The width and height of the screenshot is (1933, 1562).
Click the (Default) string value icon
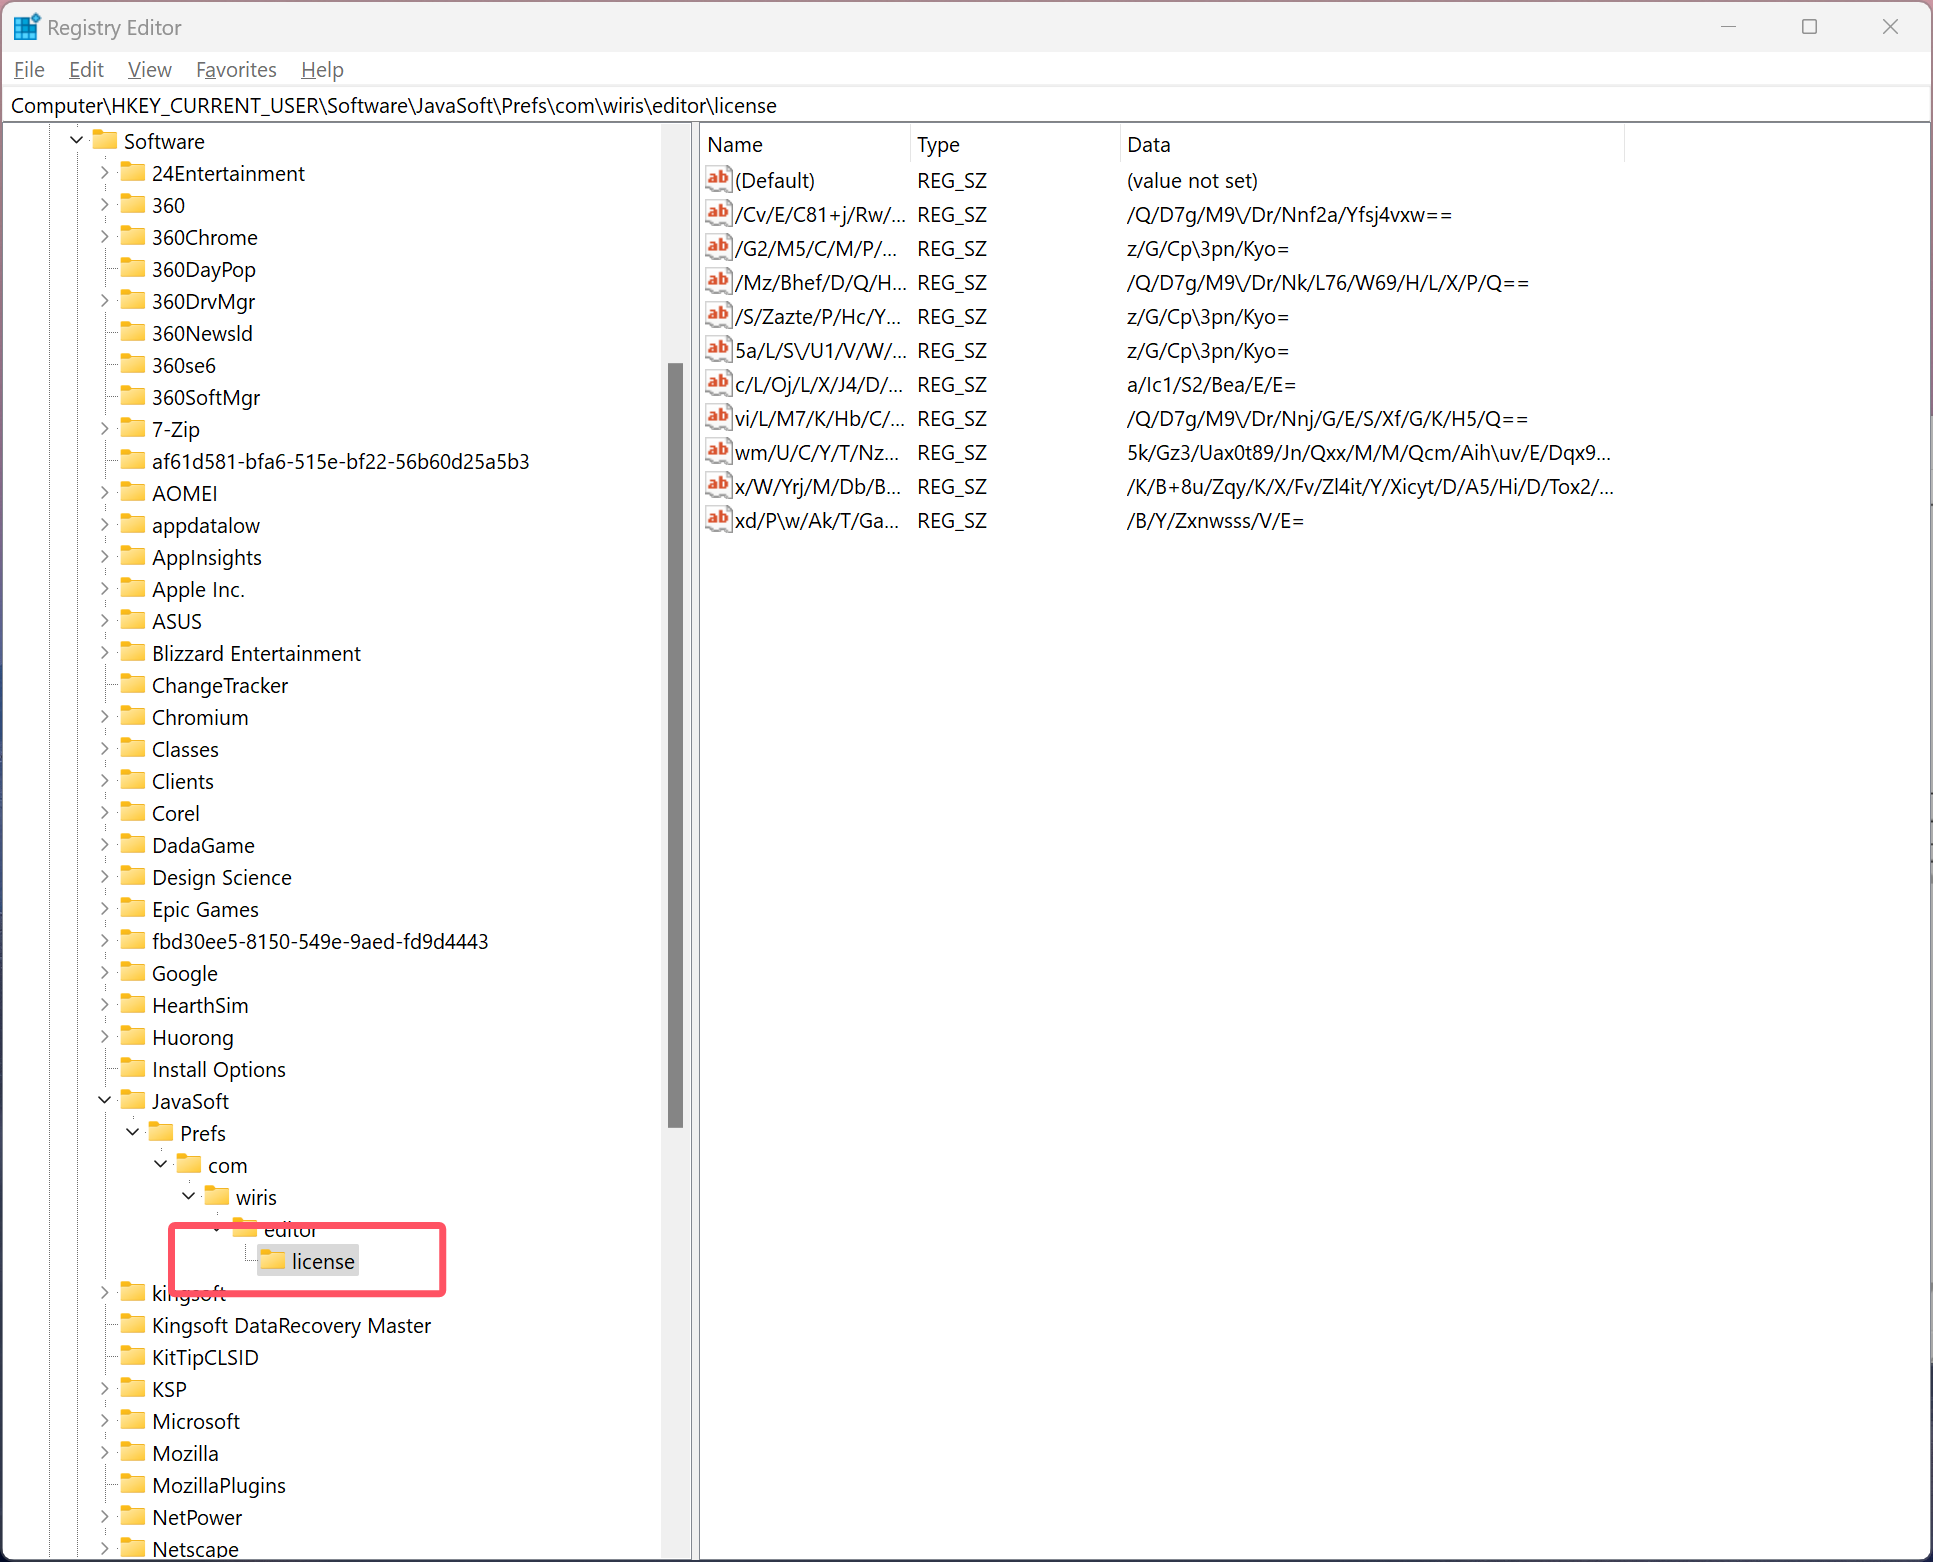pyautogui.click(x=718, y=180)
